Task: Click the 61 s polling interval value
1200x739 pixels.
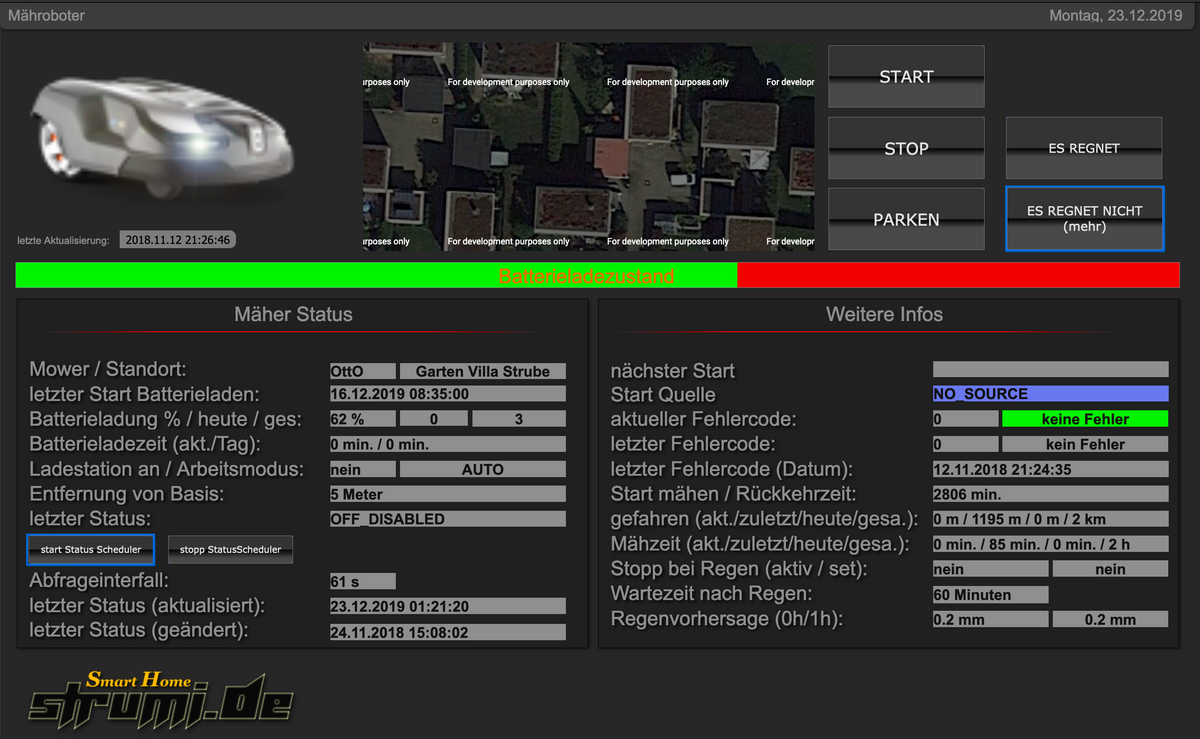Action: click(363, 581)
